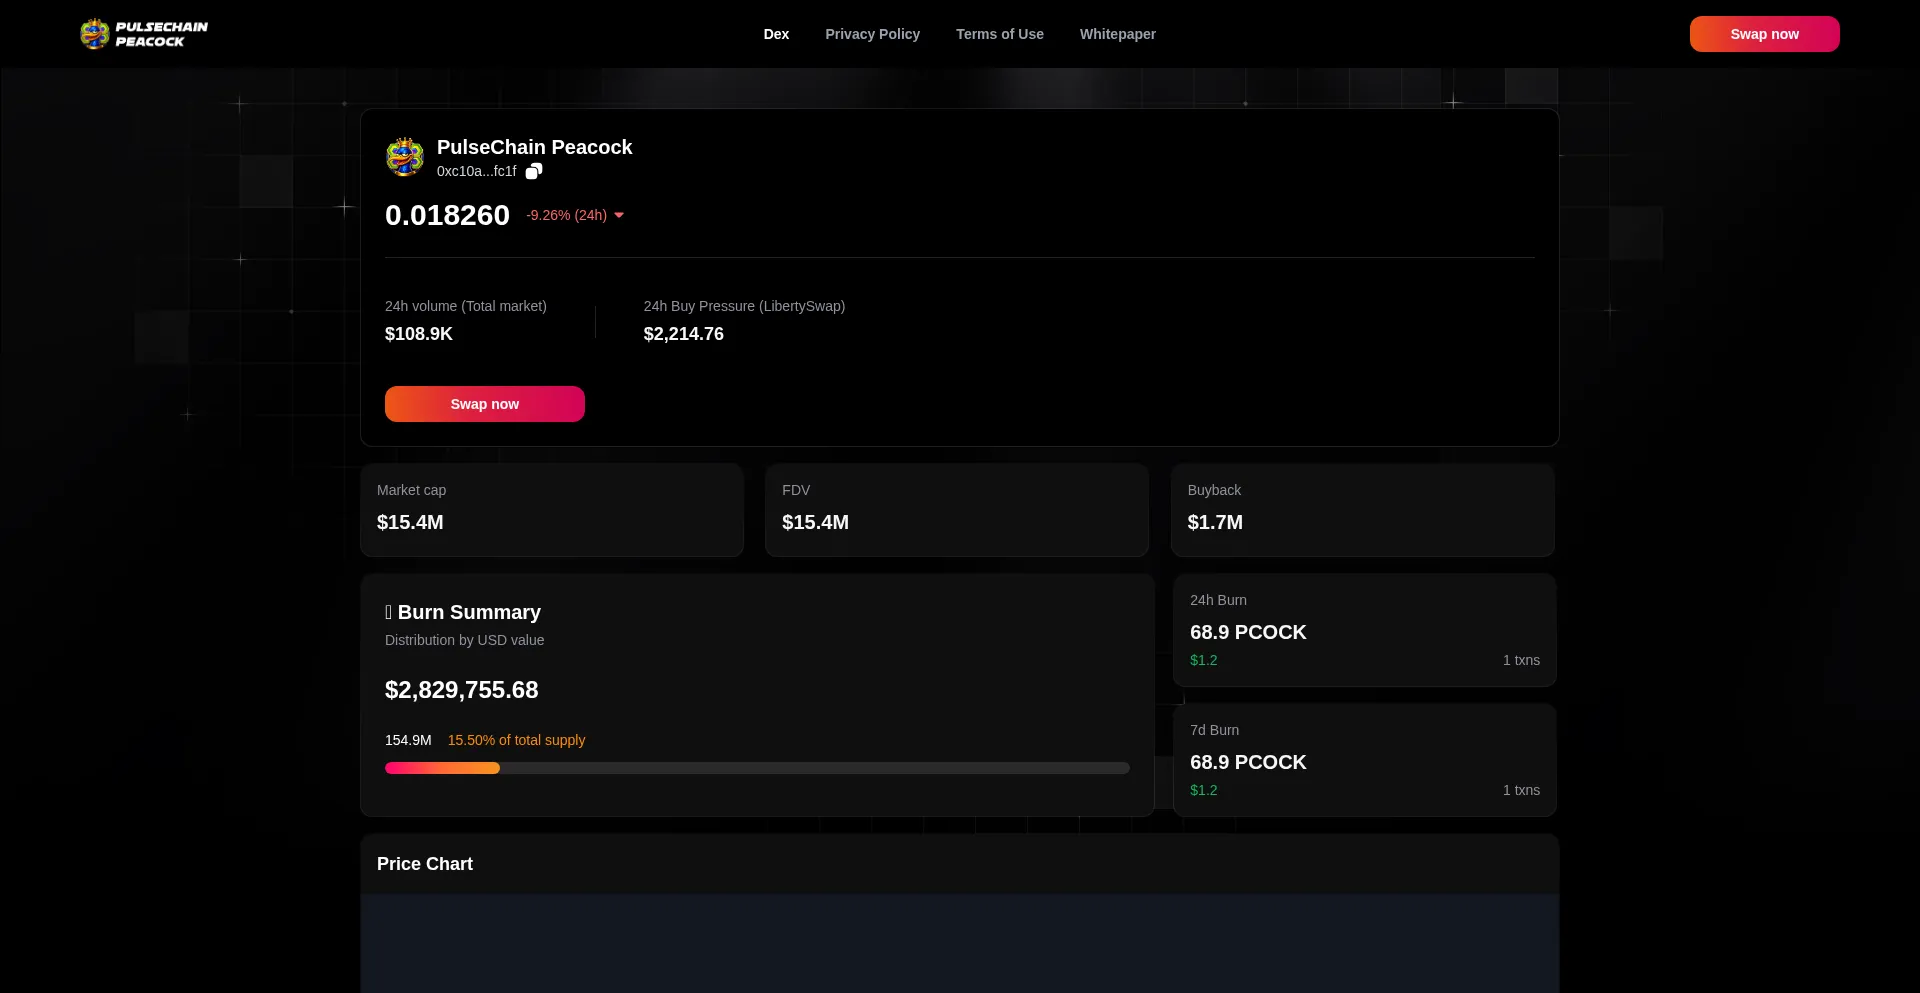The width and height of the screenshot is (1920, 993).
Task: Copy the contract address with the copy icon
Action: [534, 171]
